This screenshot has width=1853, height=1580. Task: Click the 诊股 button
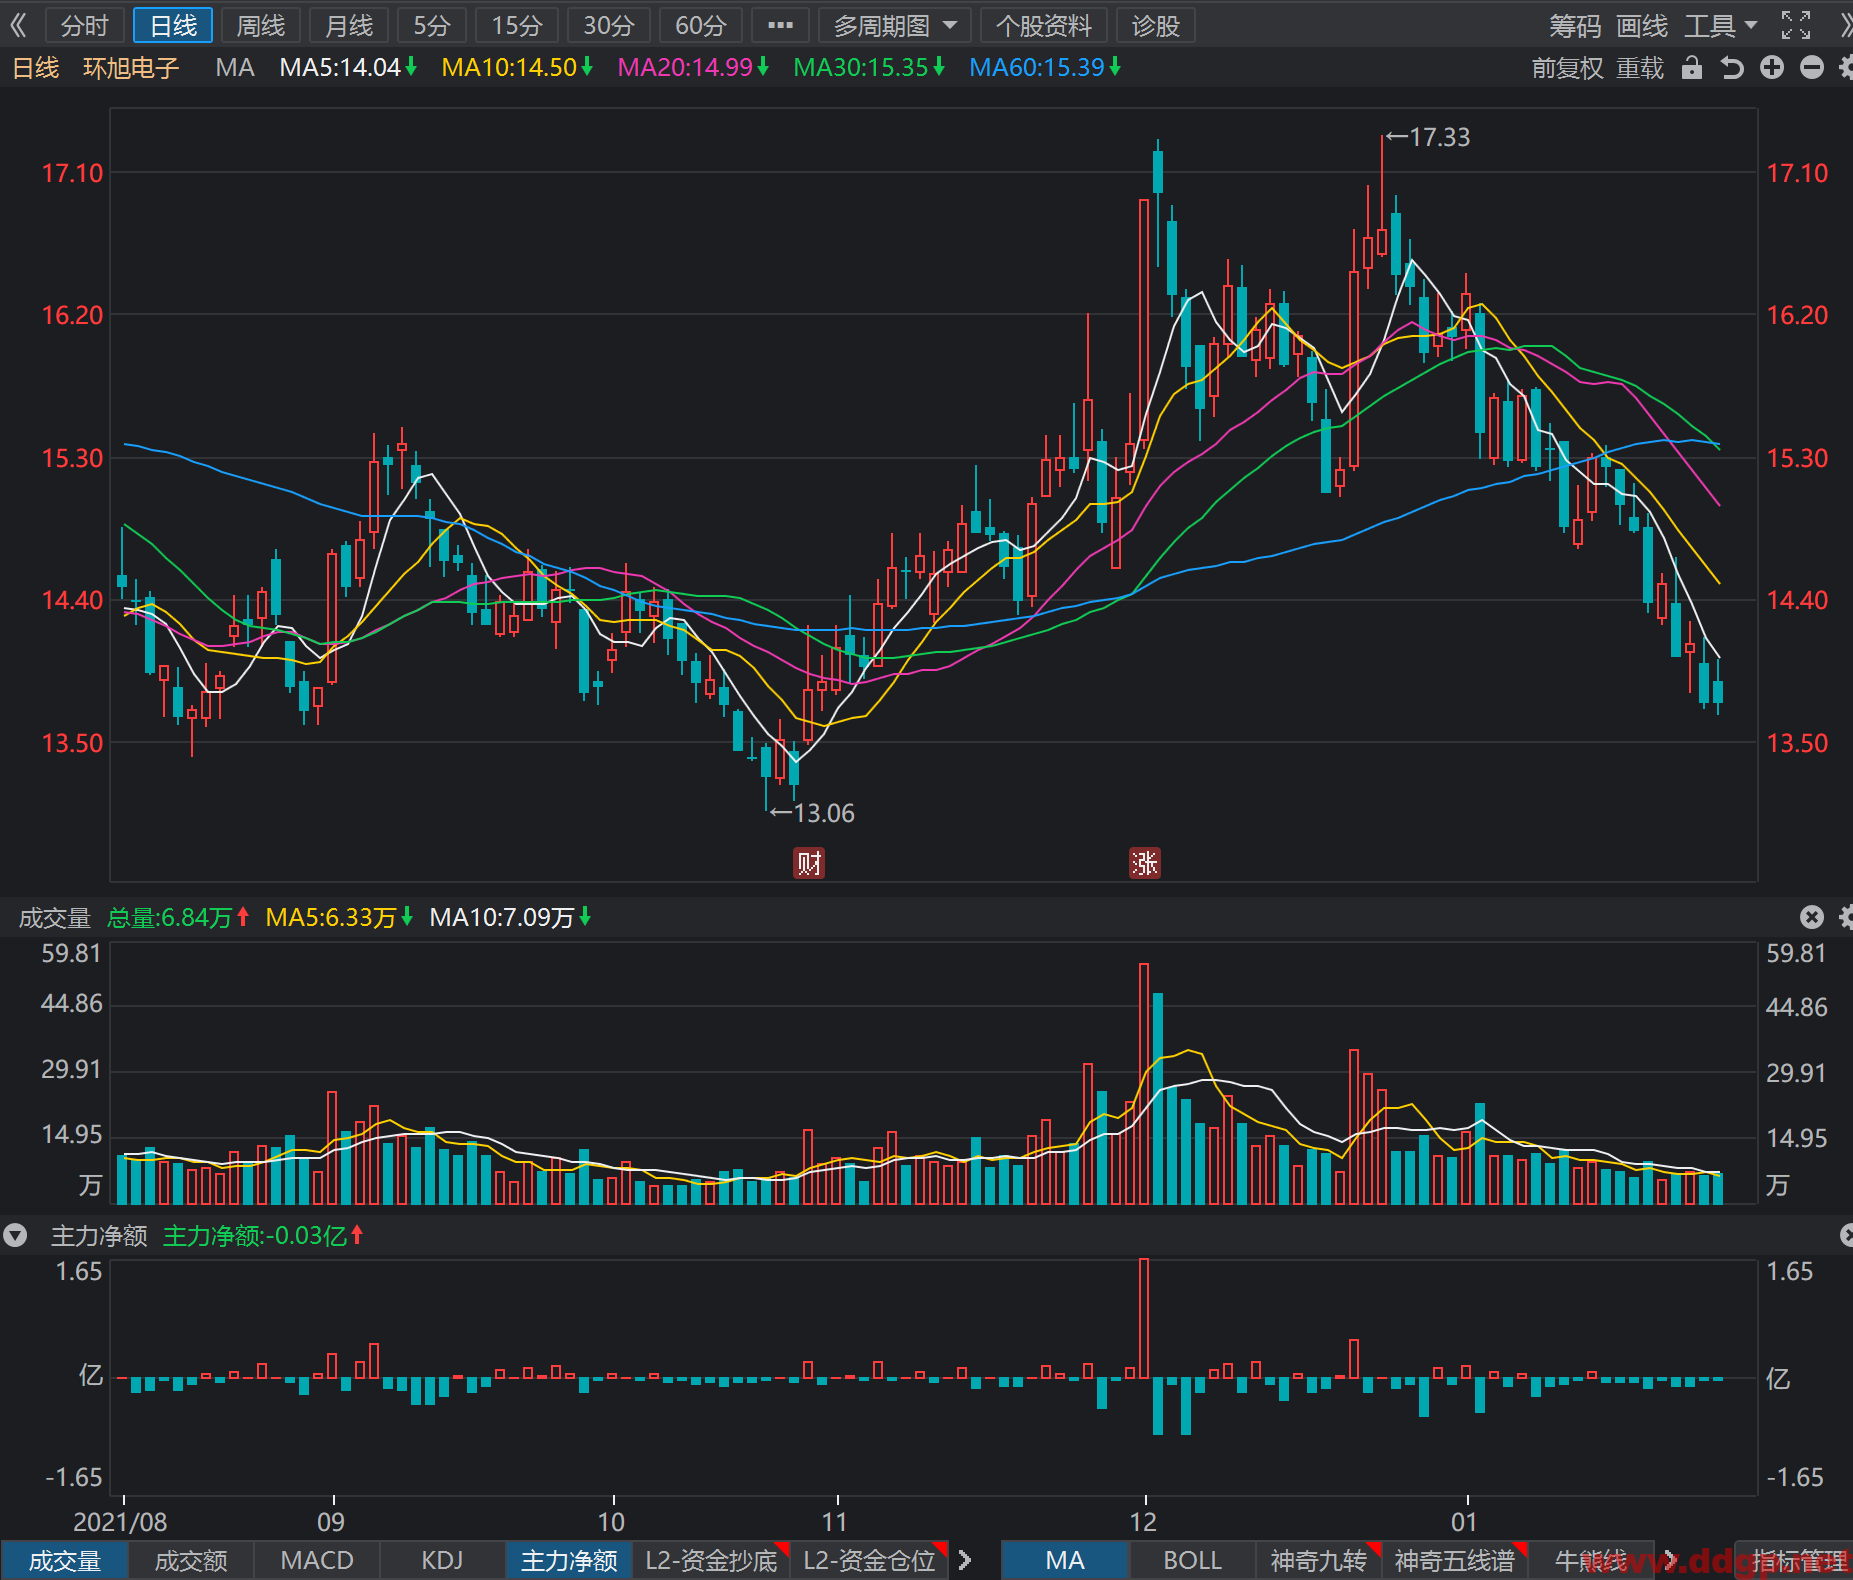1156,25
